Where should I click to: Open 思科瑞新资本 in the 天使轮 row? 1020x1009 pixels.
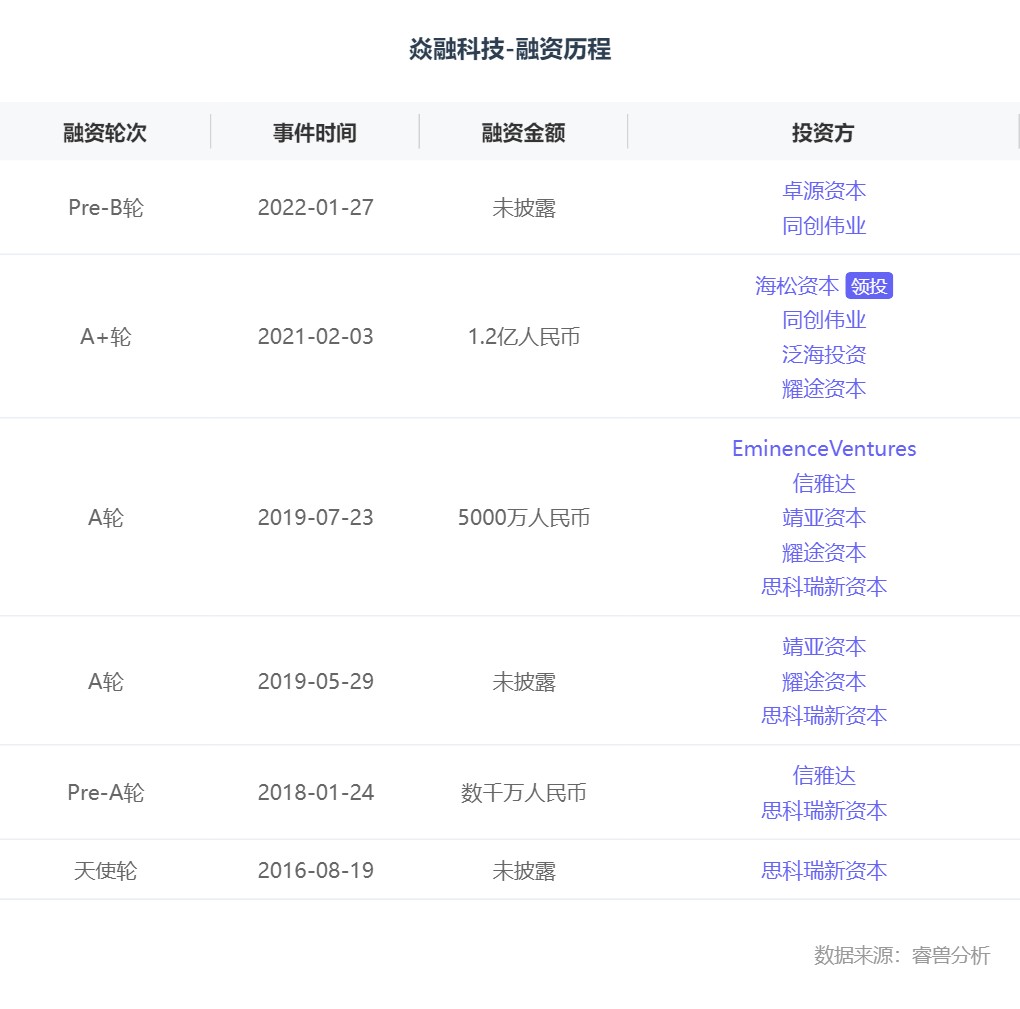pyautogui.click(x=823, y=871)
